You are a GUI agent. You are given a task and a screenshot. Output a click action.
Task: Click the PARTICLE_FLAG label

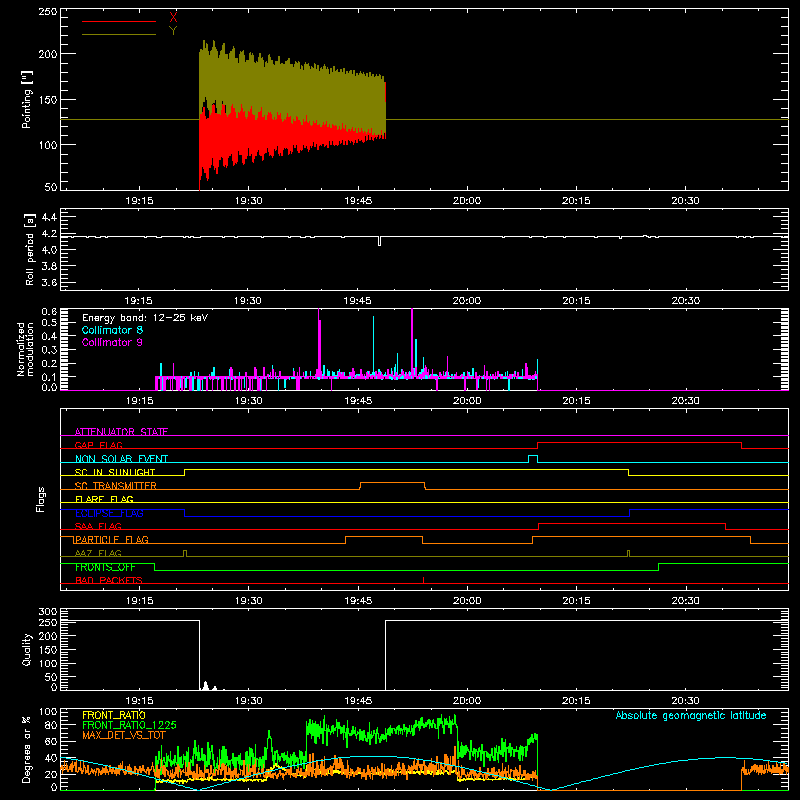tap(112, 539)
